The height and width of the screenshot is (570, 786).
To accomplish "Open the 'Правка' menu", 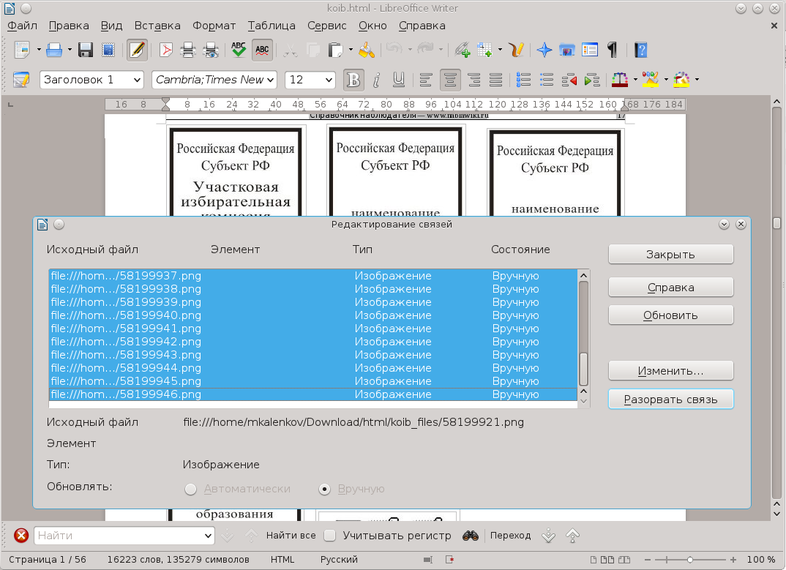I will [x=69, y=26].
